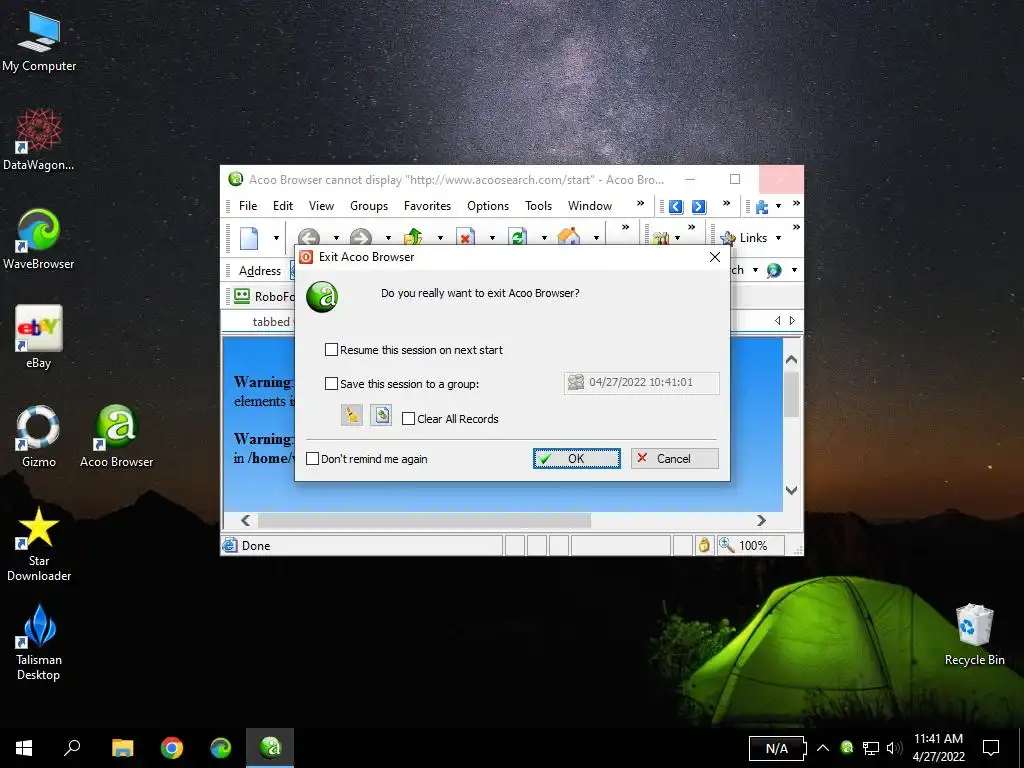1024x768 pixels.
Task: Click Cancel in exit dialog
Action: click(x=675, y=458)
